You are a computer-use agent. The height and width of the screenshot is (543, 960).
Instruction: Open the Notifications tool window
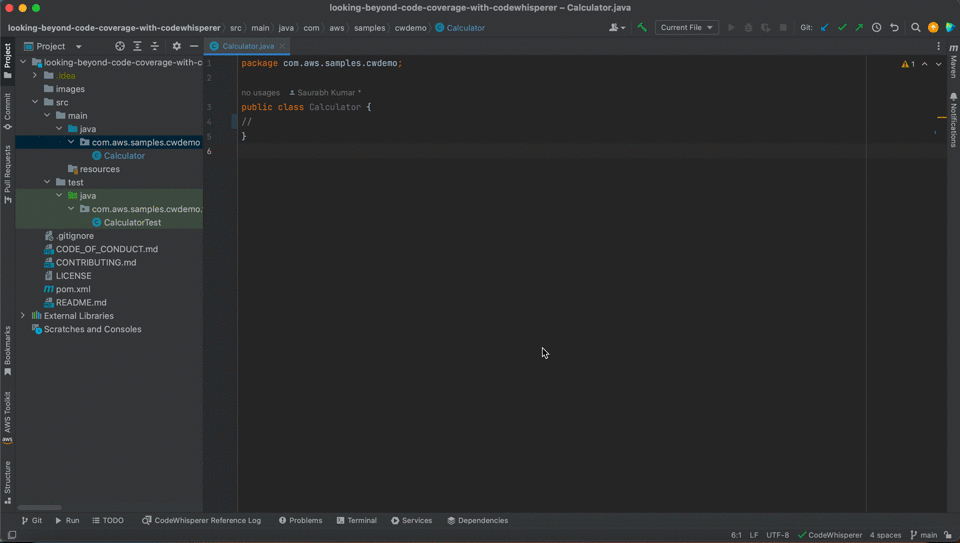pyautogui.click(x=953, y=120)
